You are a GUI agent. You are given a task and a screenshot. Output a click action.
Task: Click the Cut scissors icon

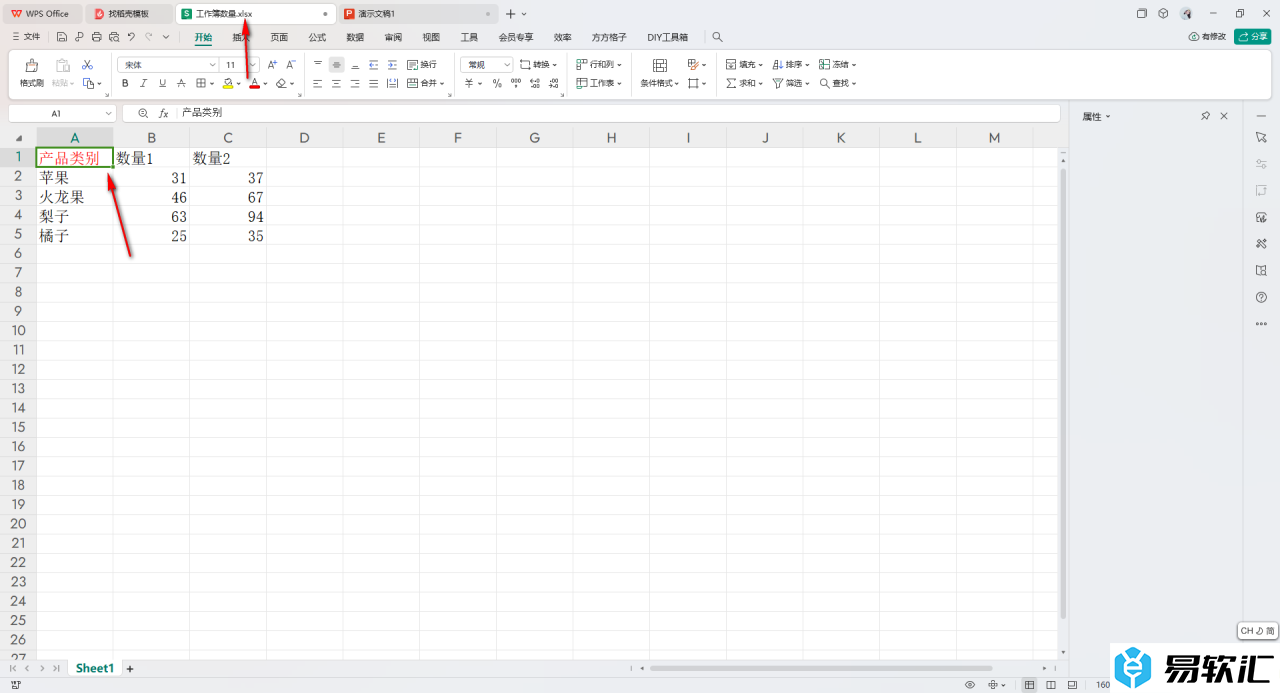click(87, 64)
